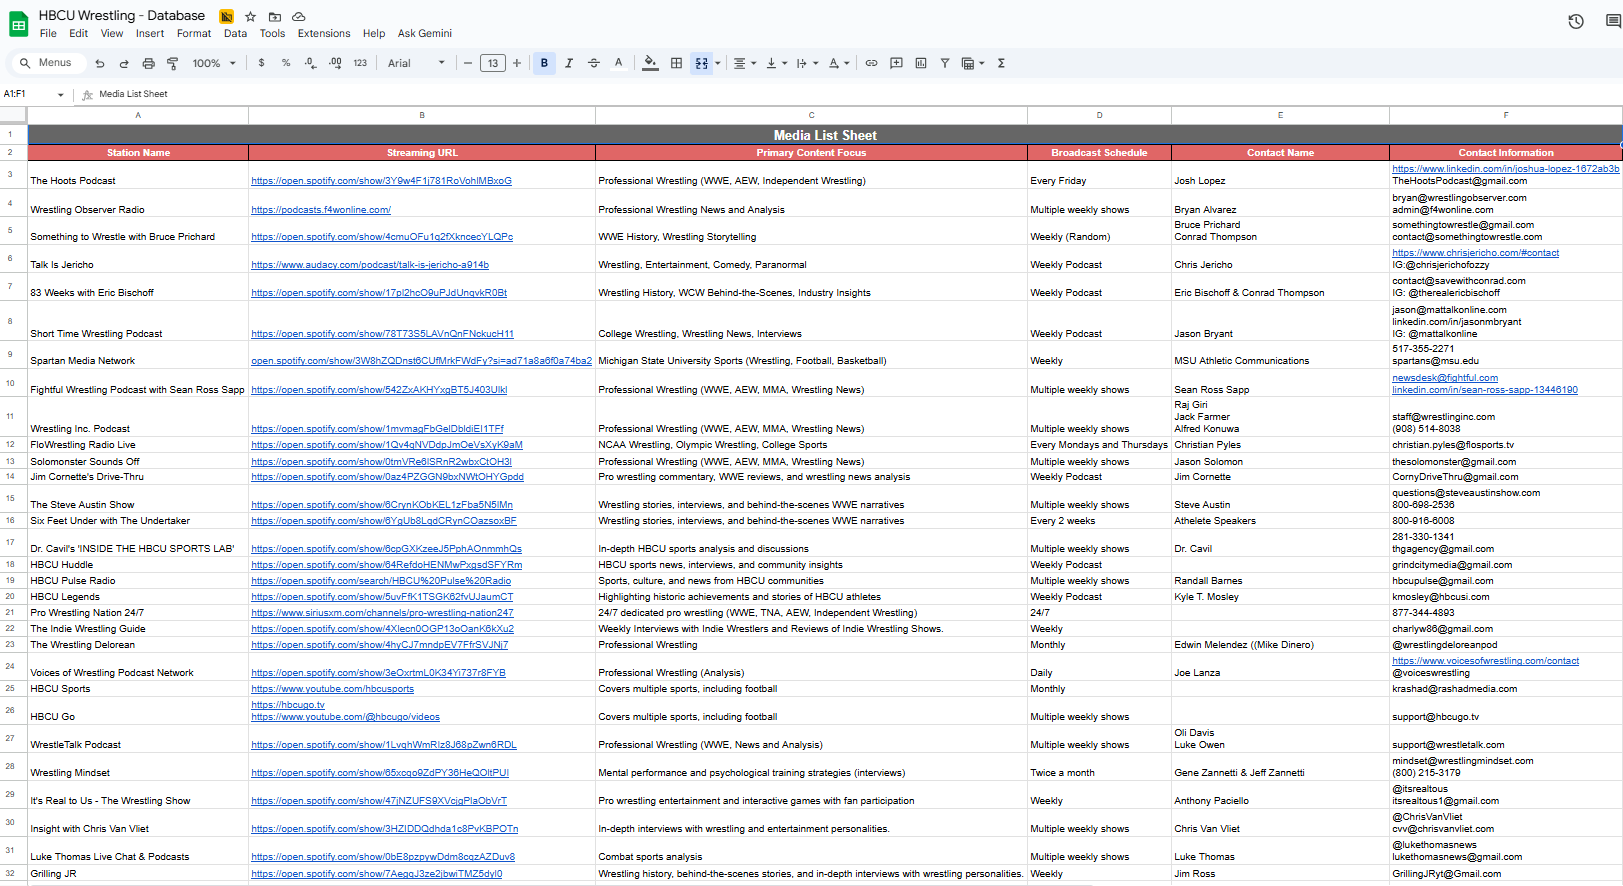
Task: Open the Format menu
Action: [x=194, y=33]
